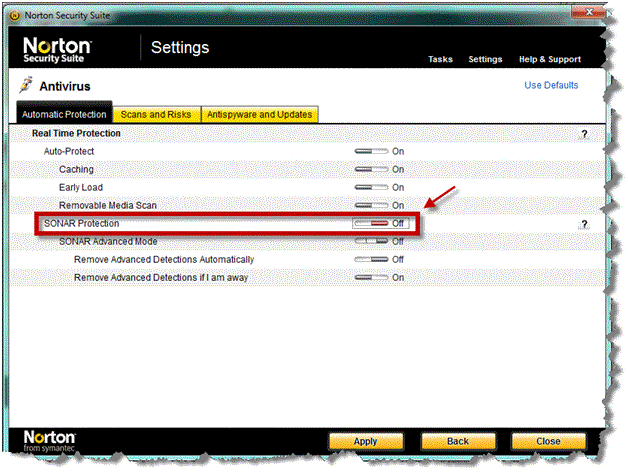This screenshot has height=472, width=628.
Task: Click the Caching label
Action: point(76,169)
